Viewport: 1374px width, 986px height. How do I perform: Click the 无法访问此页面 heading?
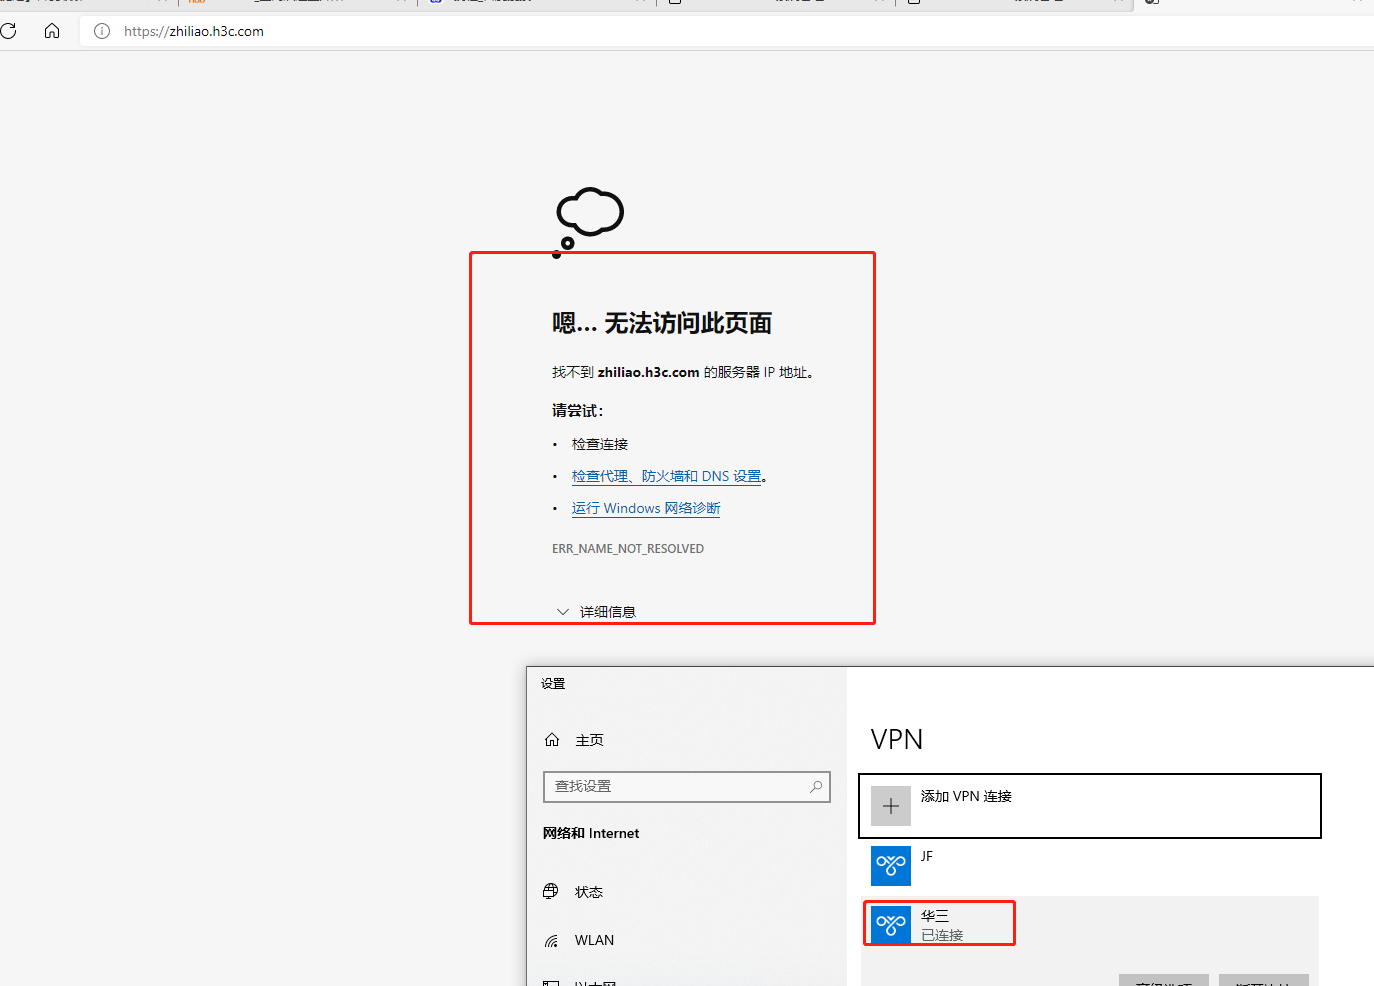pyautogui.click(x=662, y=323)
